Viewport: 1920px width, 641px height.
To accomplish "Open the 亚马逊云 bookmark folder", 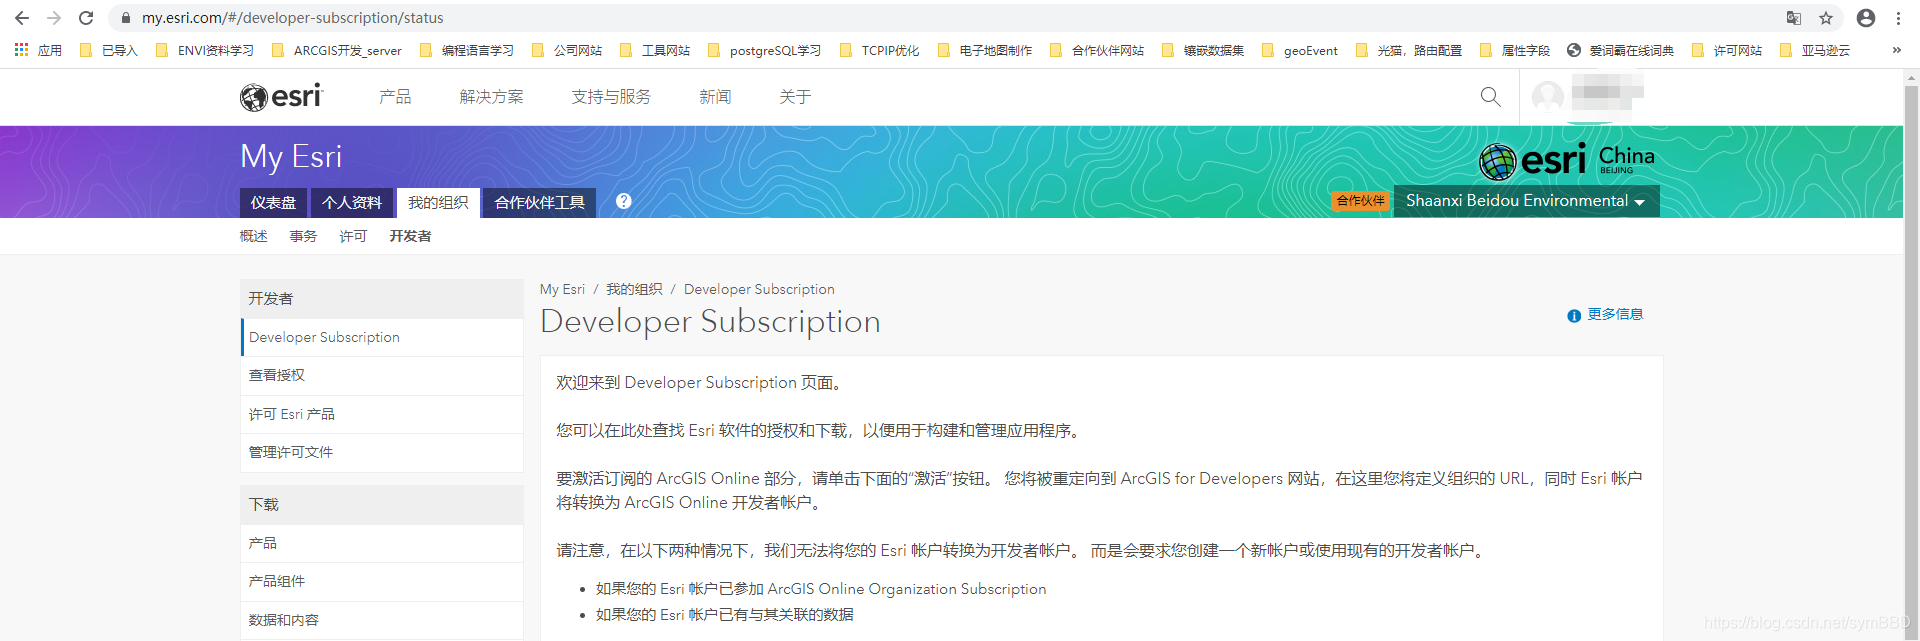I will tap(1815, 50).
